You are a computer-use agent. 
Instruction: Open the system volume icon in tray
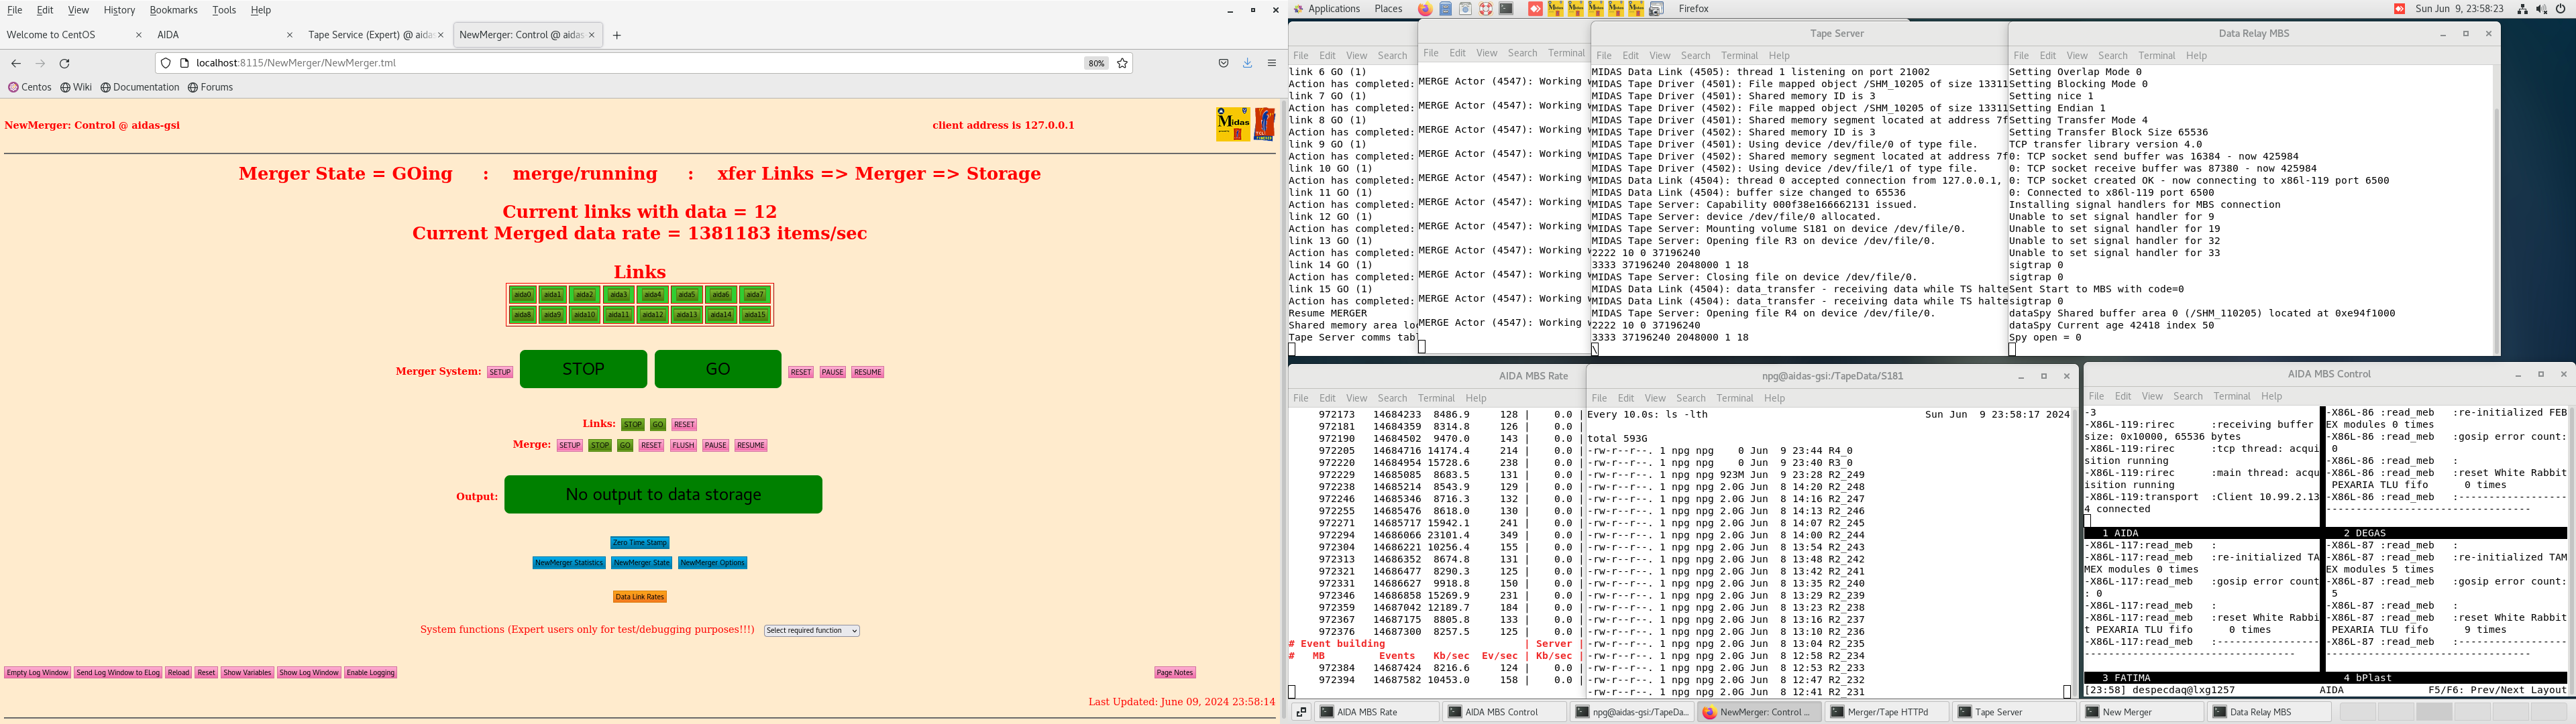[x=2542, y=9]
